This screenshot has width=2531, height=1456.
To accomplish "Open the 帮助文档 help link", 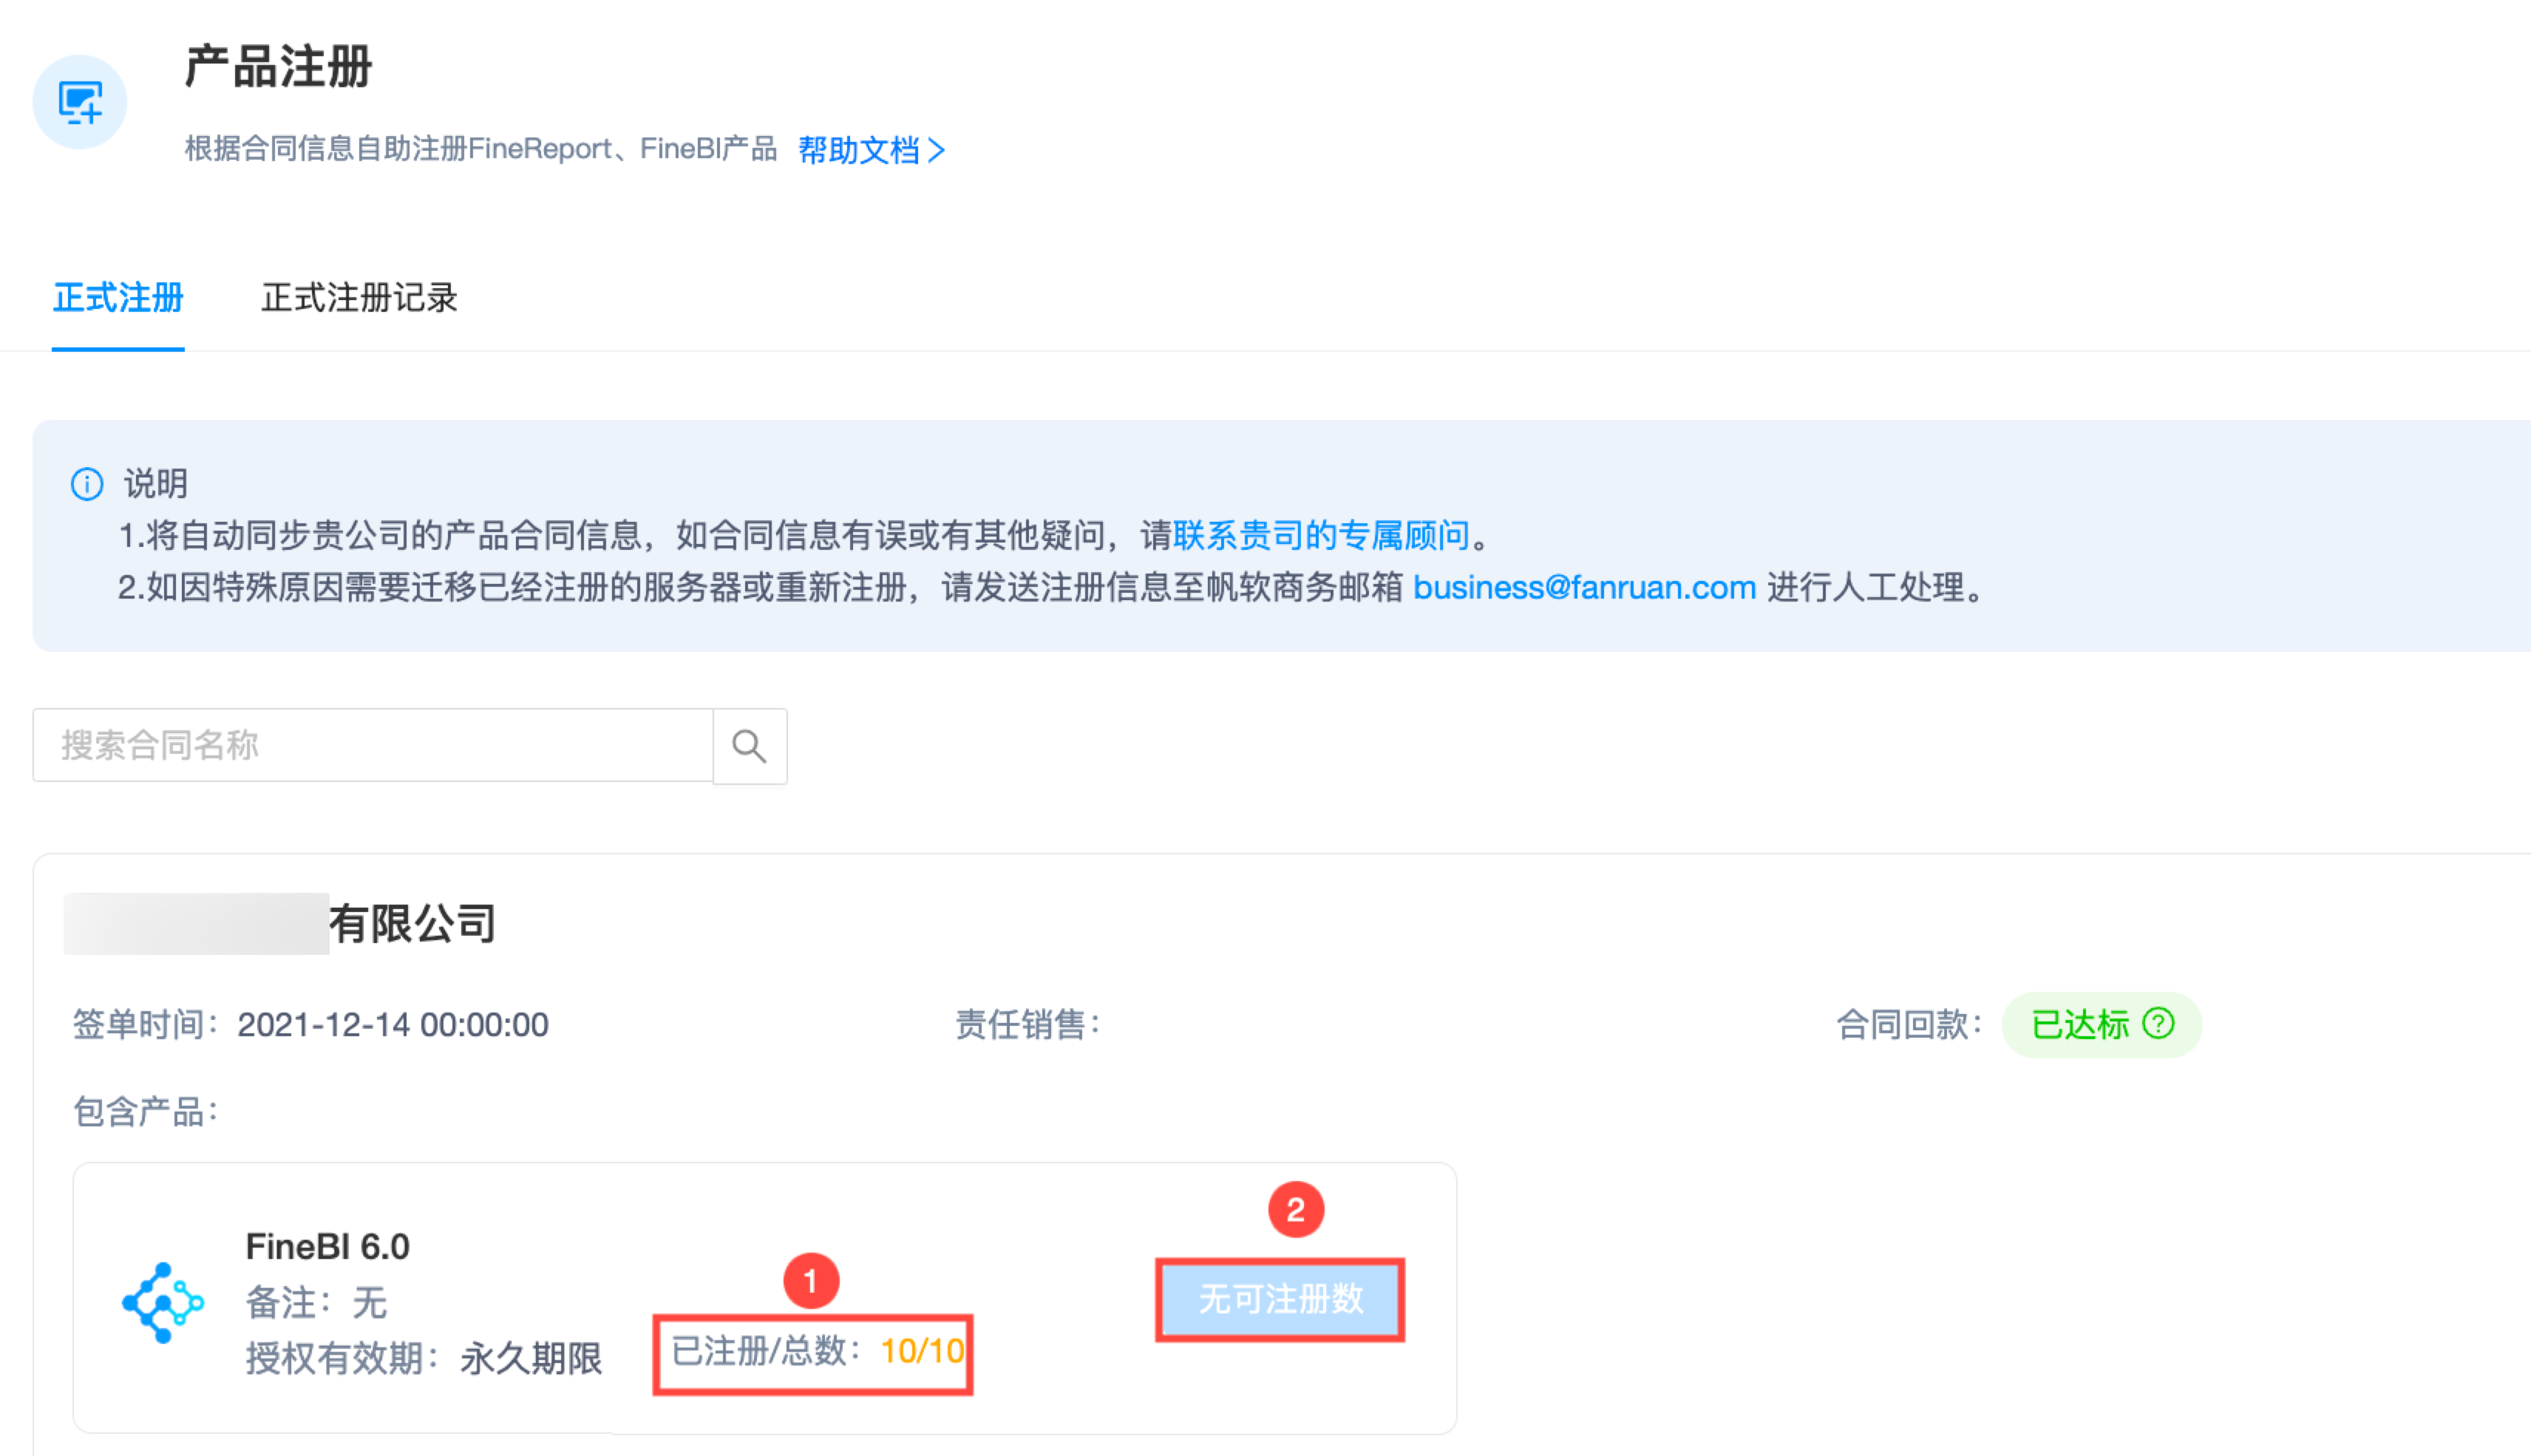I will click(x=858, y=151).
